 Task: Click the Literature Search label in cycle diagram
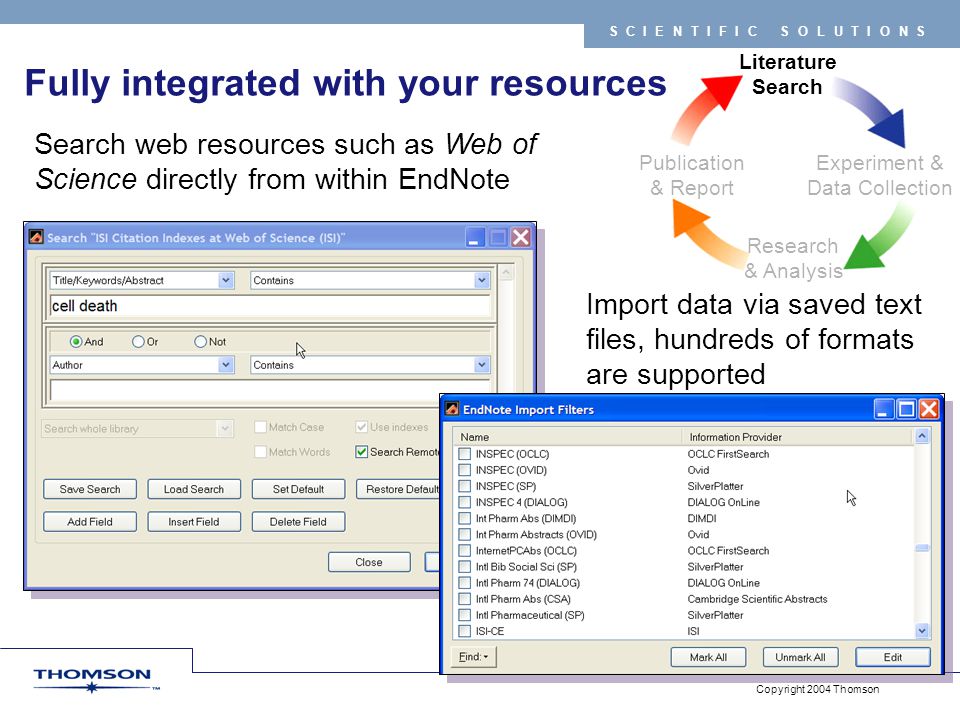pyautogui.click(x=787, y=75)
